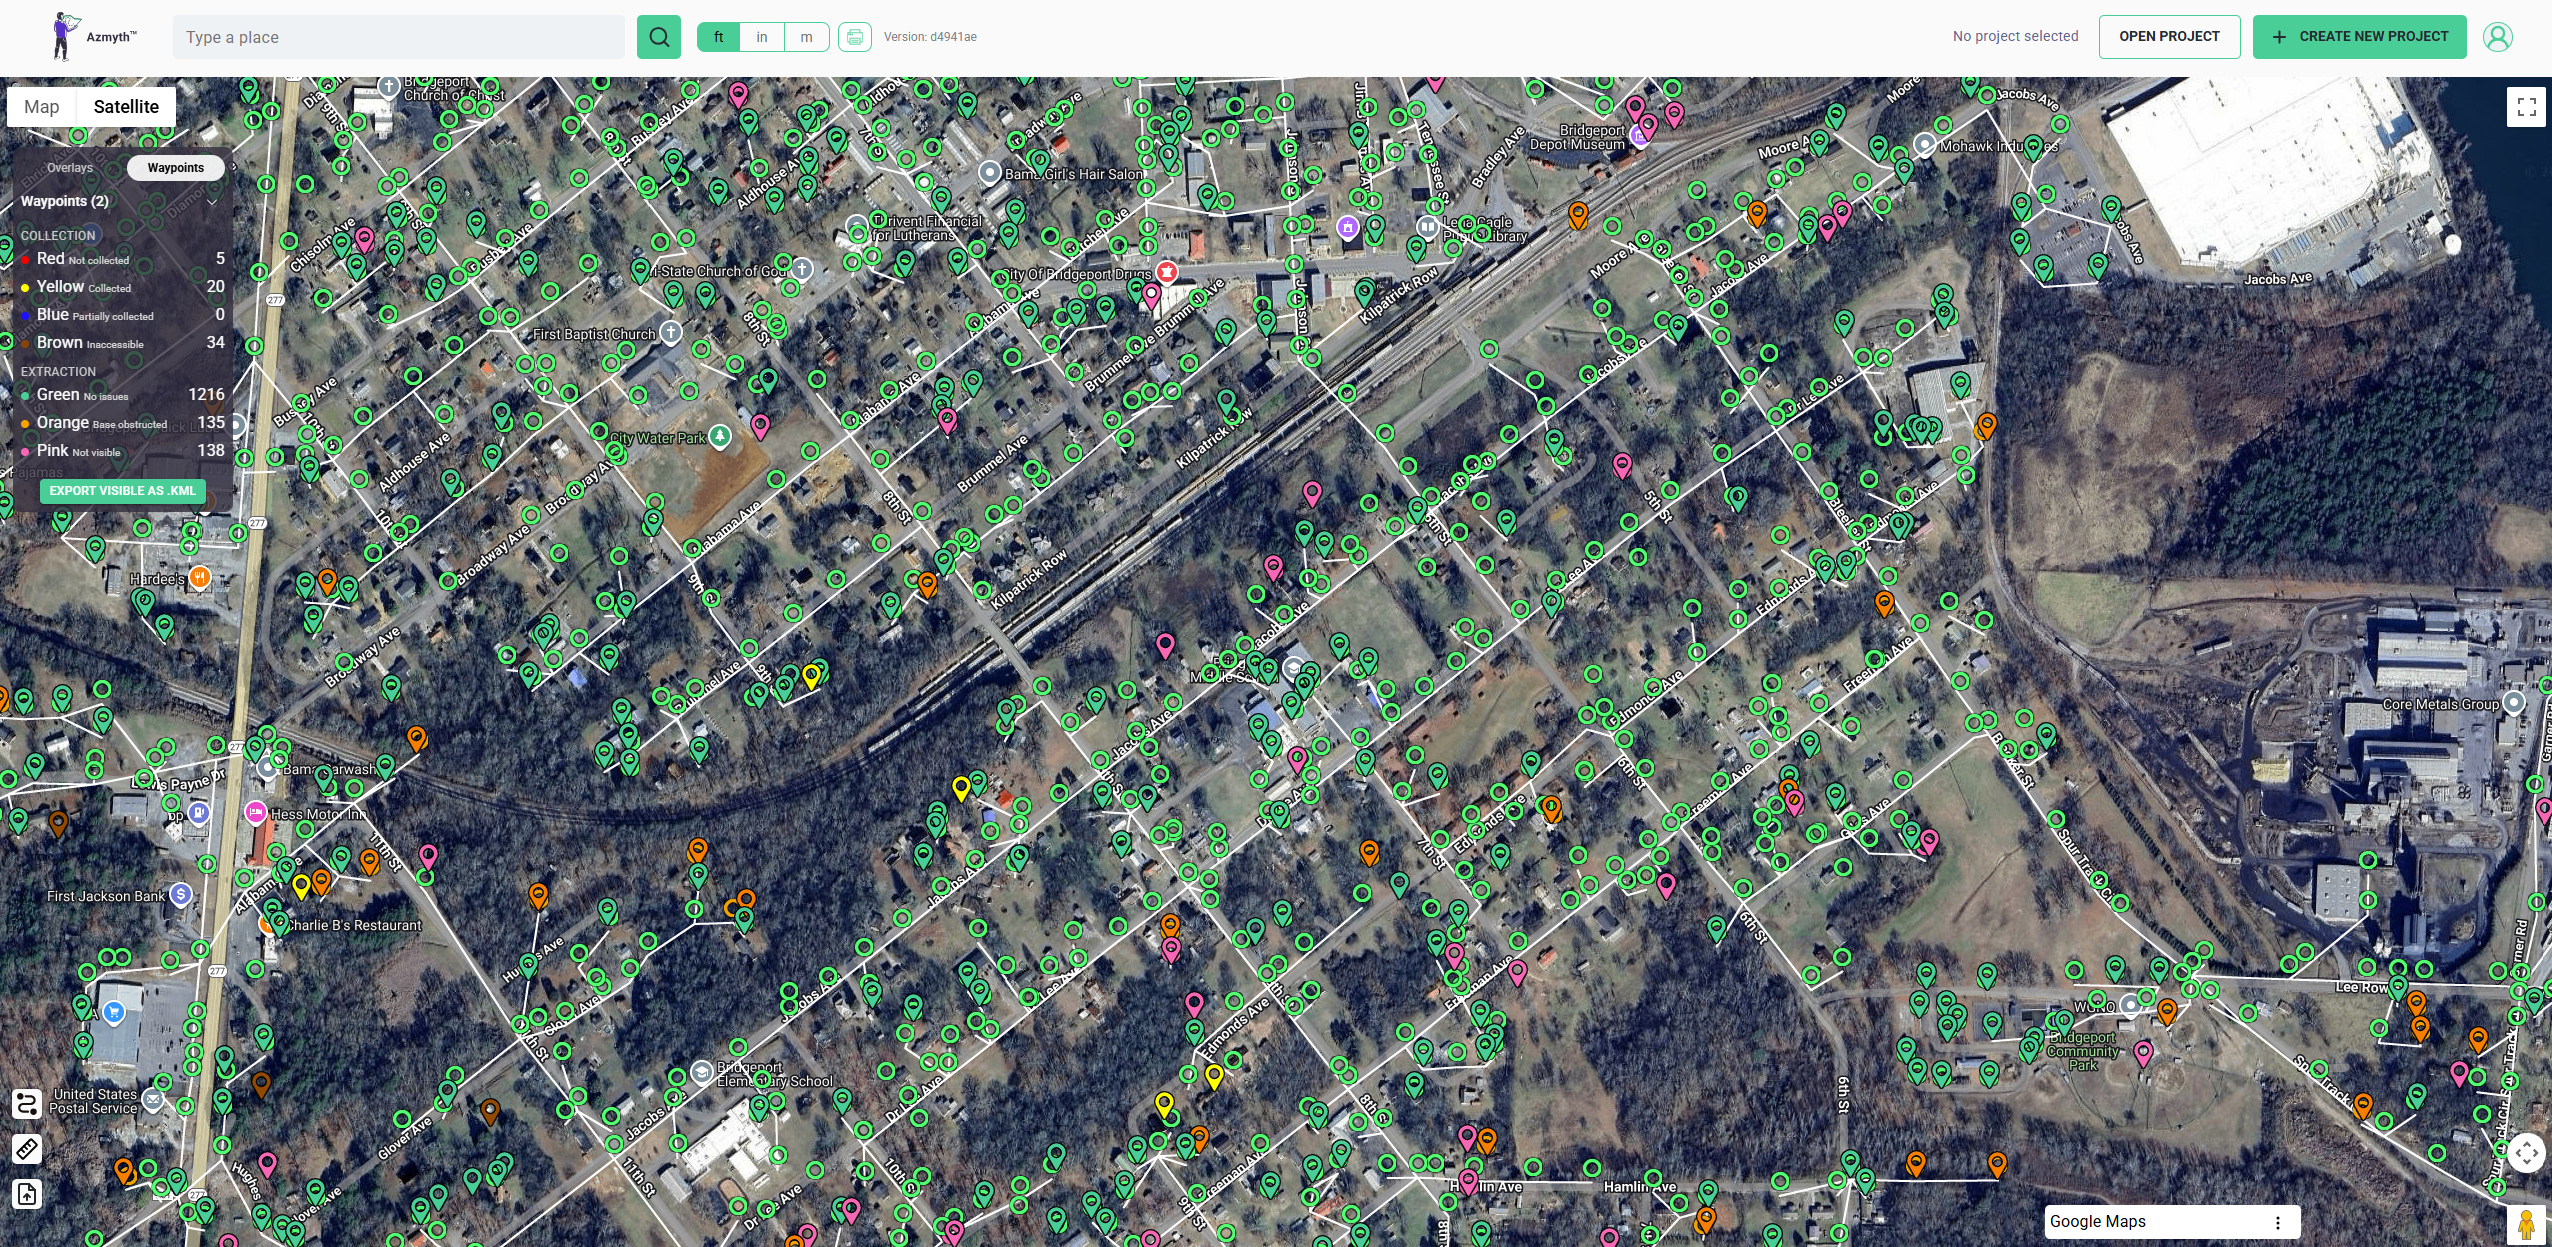This screenshot has height=1247, width=2552.
Task: Focus the Type a place search field
Action: (x=399, y=37)
